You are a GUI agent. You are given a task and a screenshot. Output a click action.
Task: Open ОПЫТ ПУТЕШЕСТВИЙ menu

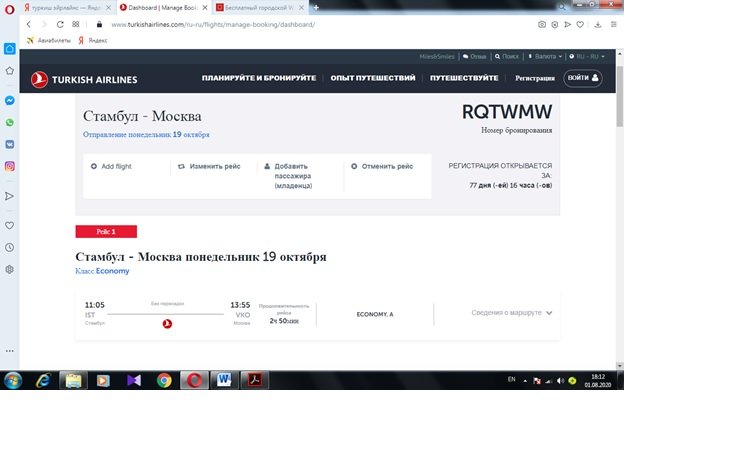coord(373,78)
